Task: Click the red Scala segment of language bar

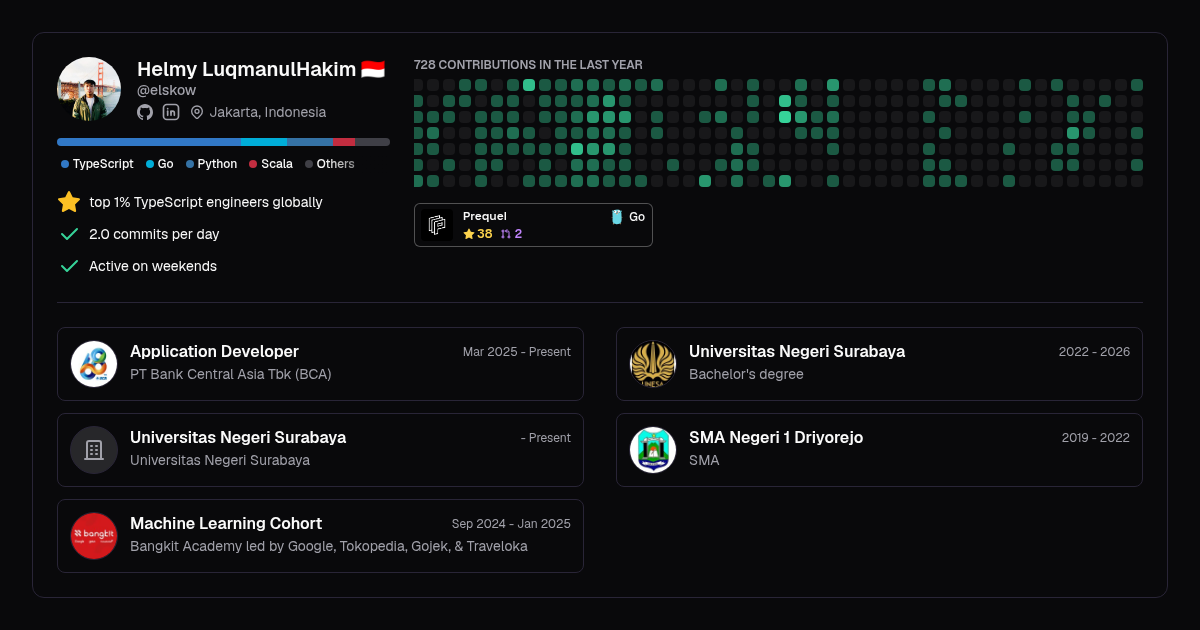Action: pyautogui.click(x=344, y=142)
